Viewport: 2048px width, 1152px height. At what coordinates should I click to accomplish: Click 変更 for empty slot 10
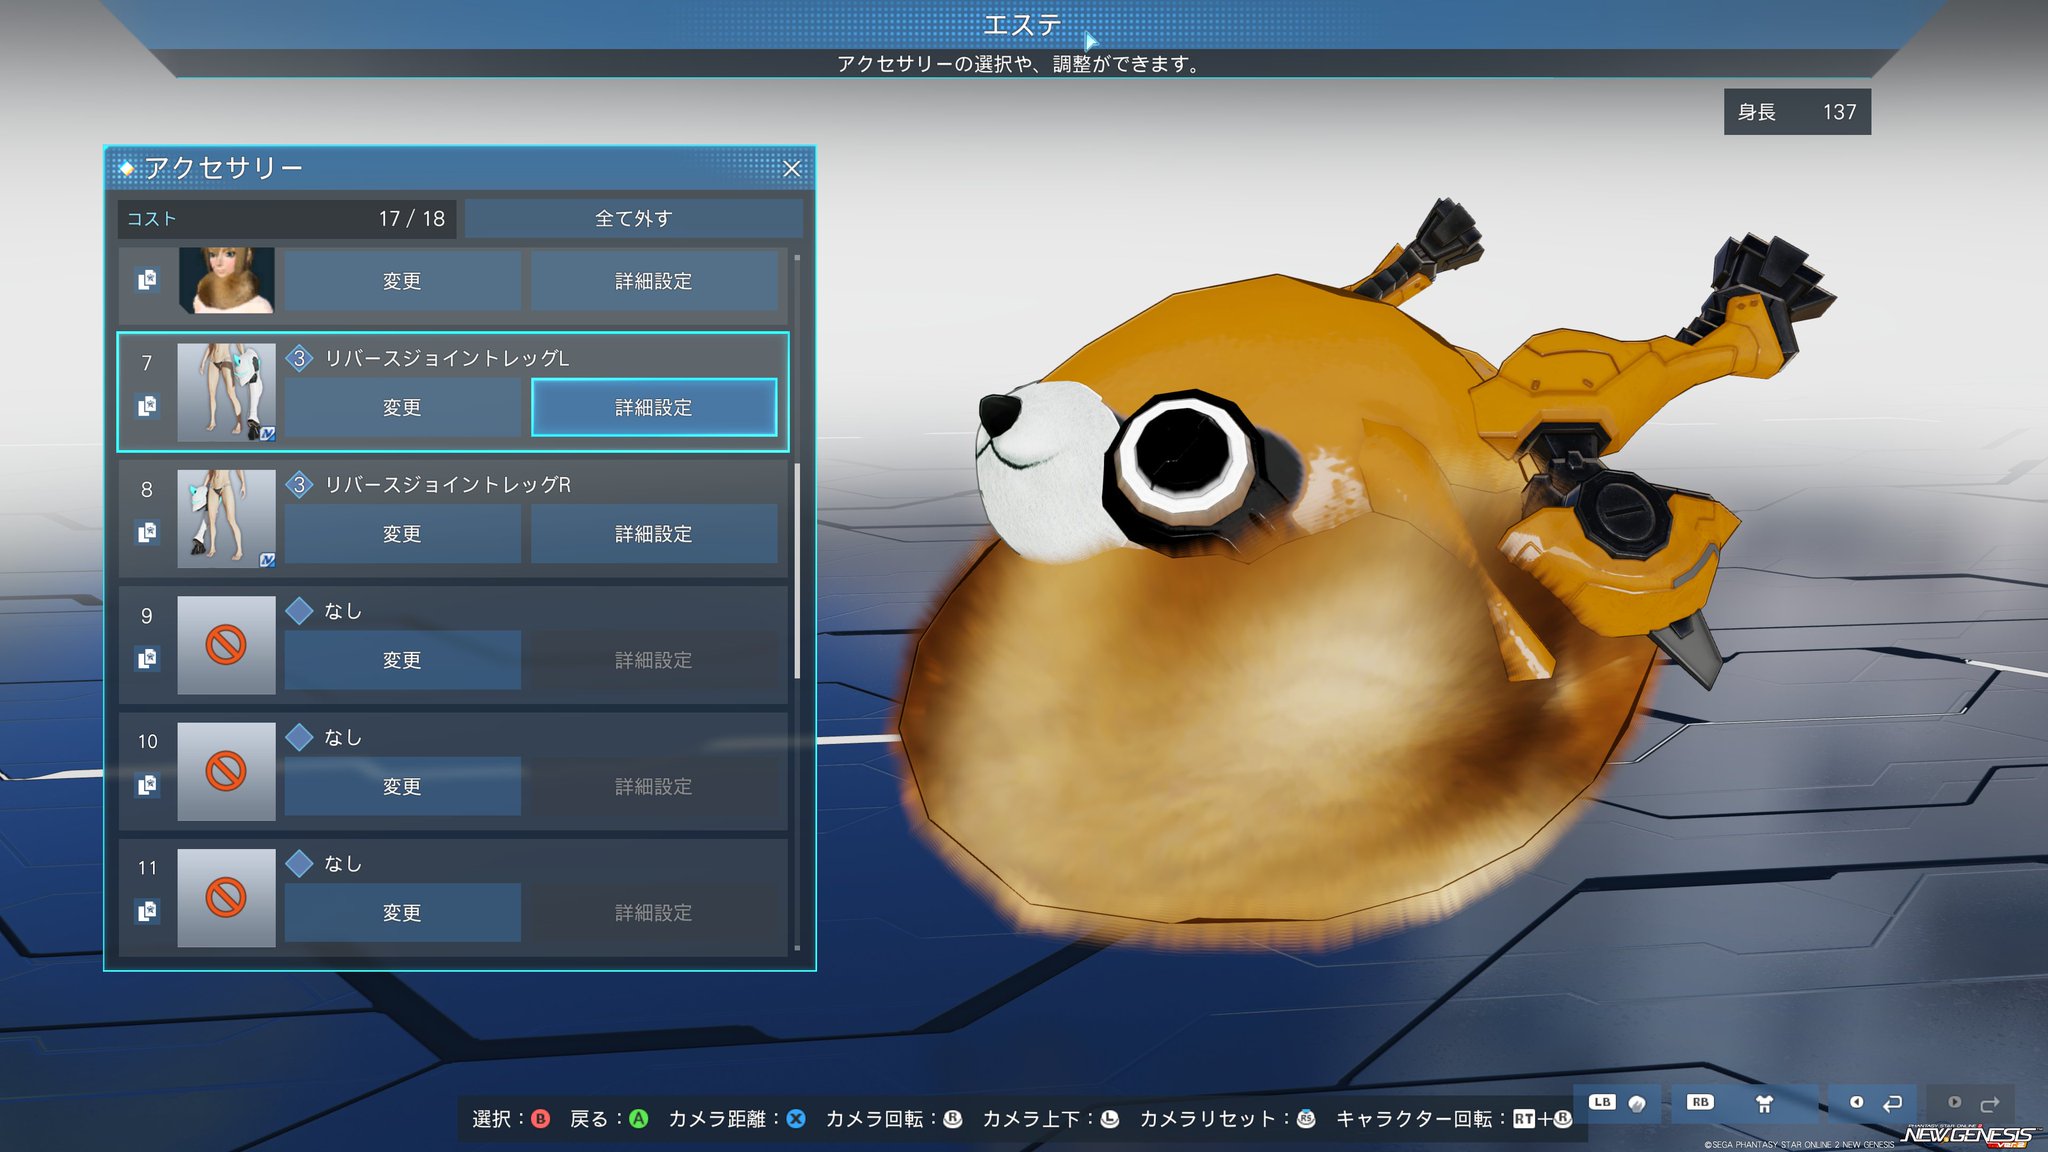coord(402,786)
